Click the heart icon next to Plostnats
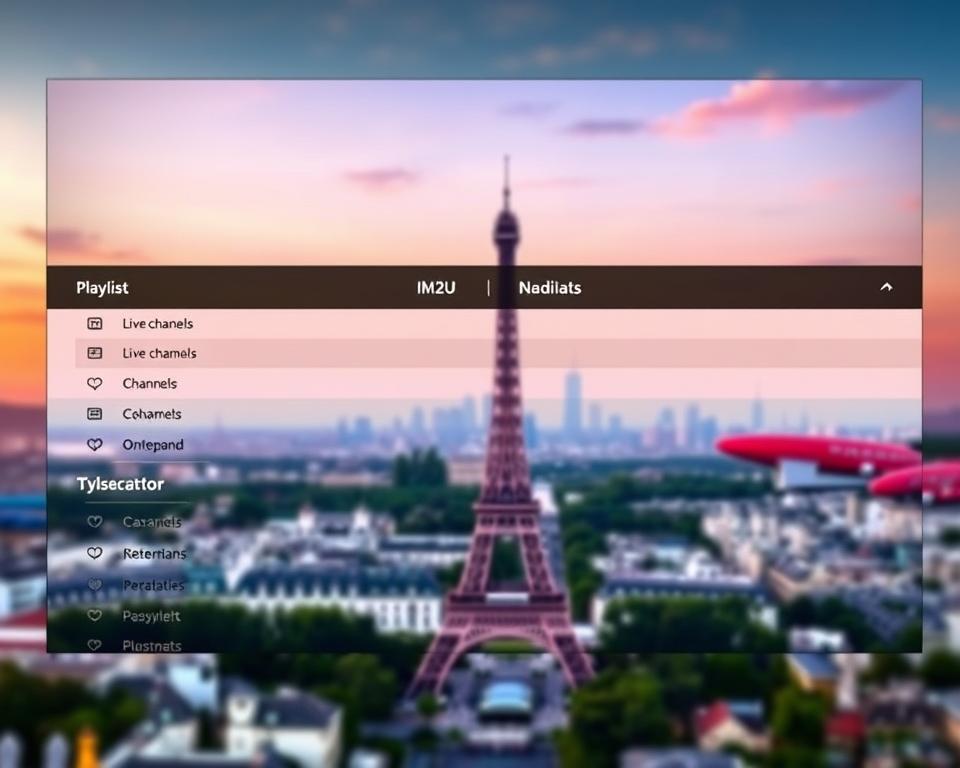 pos(95,646)
